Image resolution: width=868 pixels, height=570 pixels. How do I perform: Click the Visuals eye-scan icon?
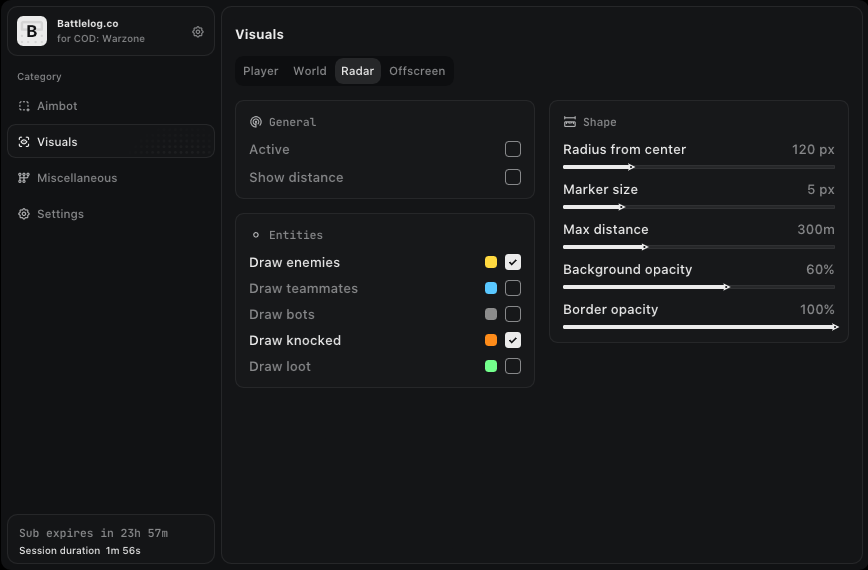(24, 142)
